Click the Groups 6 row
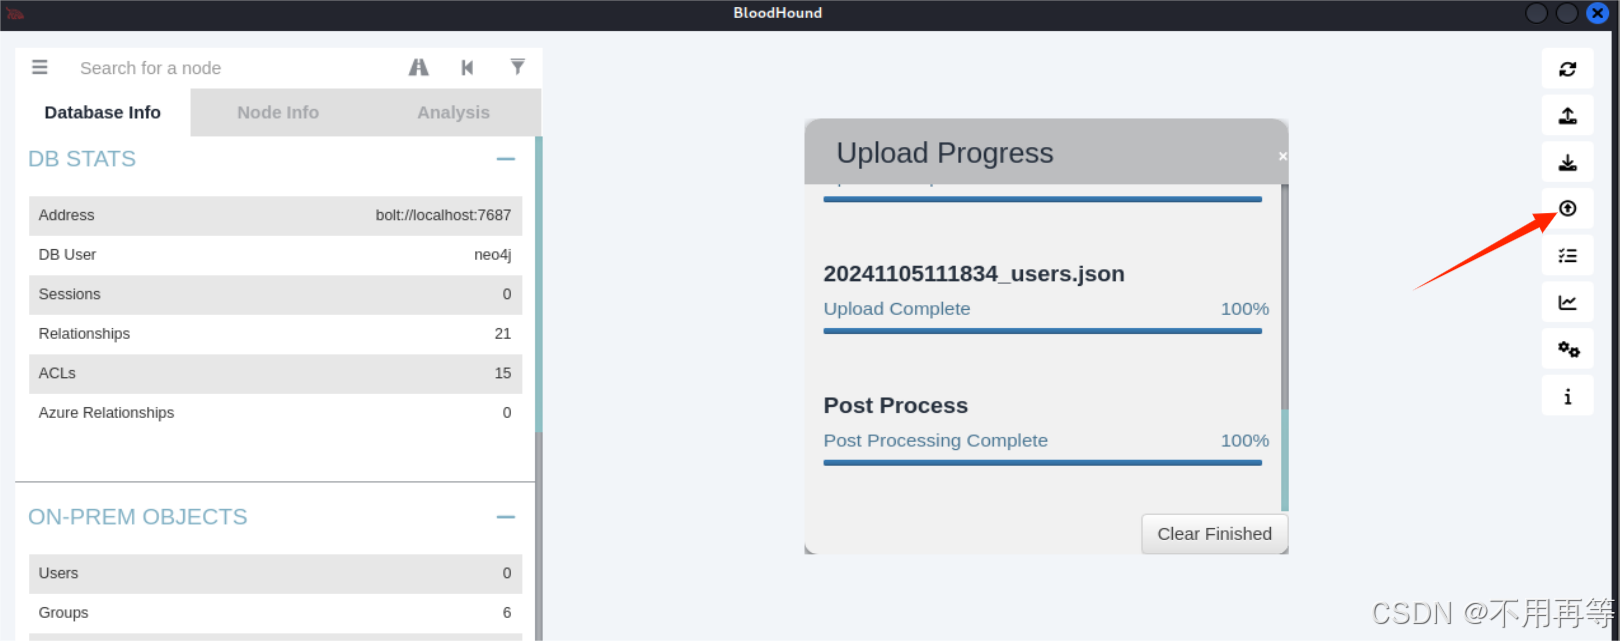The height and width of the screenshot is (641, 1620). 275,613
